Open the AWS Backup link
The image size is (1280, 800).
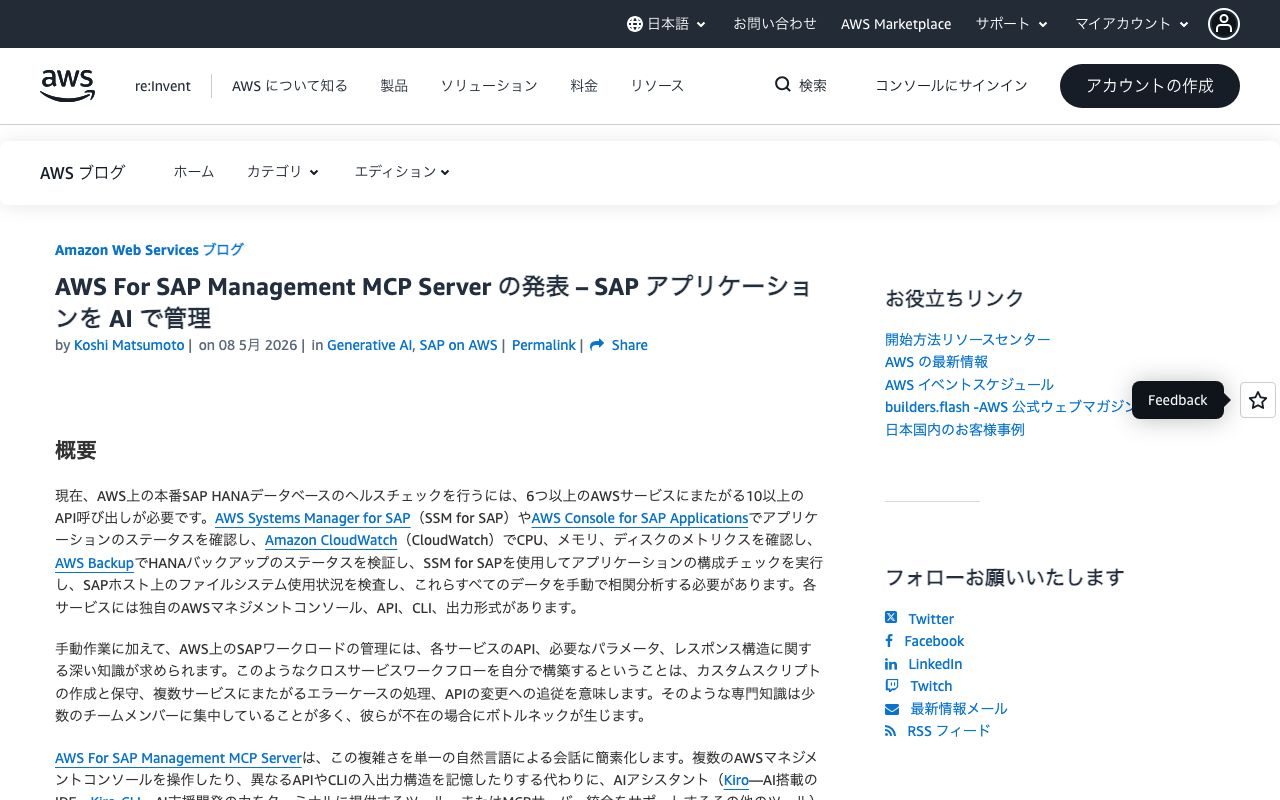[x=94, y=563]
